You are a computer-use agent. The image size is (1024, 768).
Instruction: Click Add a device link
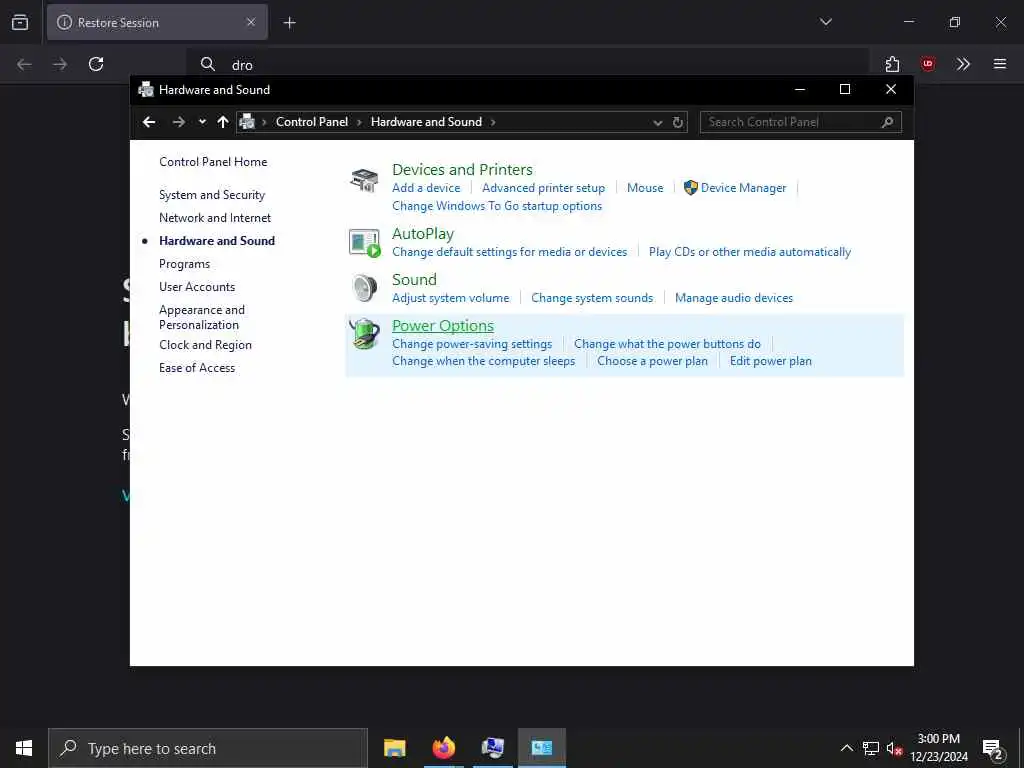tap(426, 188)
